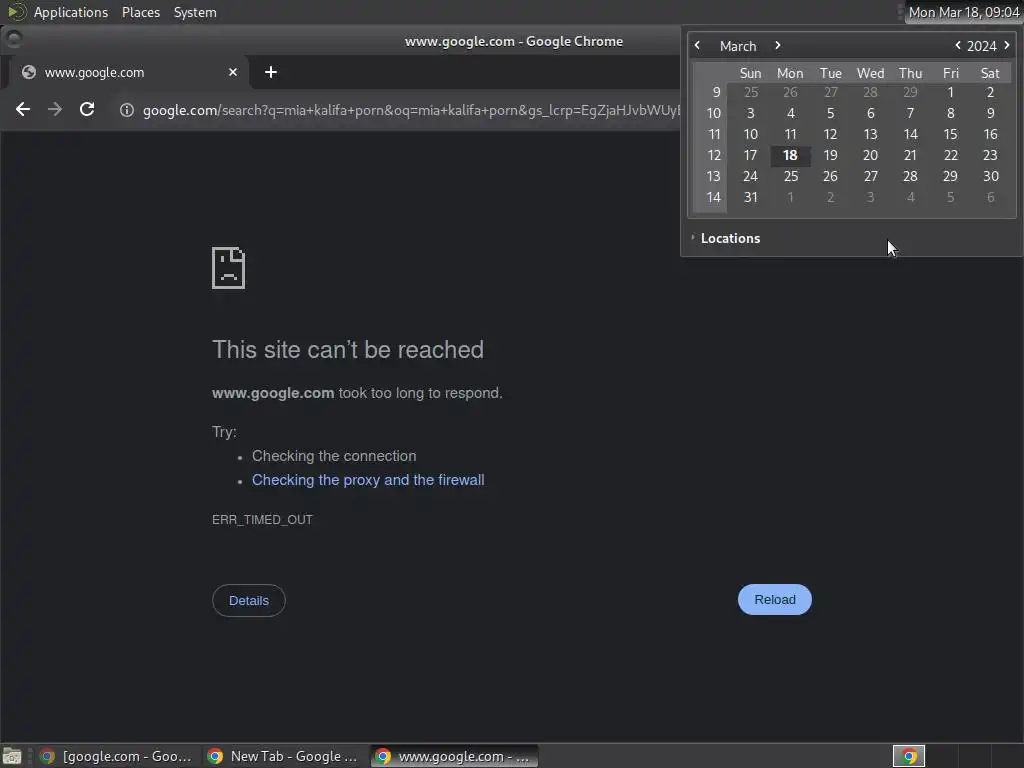Click the panel clock showing Mon Mar 18
This screenshot has height=768, width=1024.
pyautogui.click(x=964, y=12)
